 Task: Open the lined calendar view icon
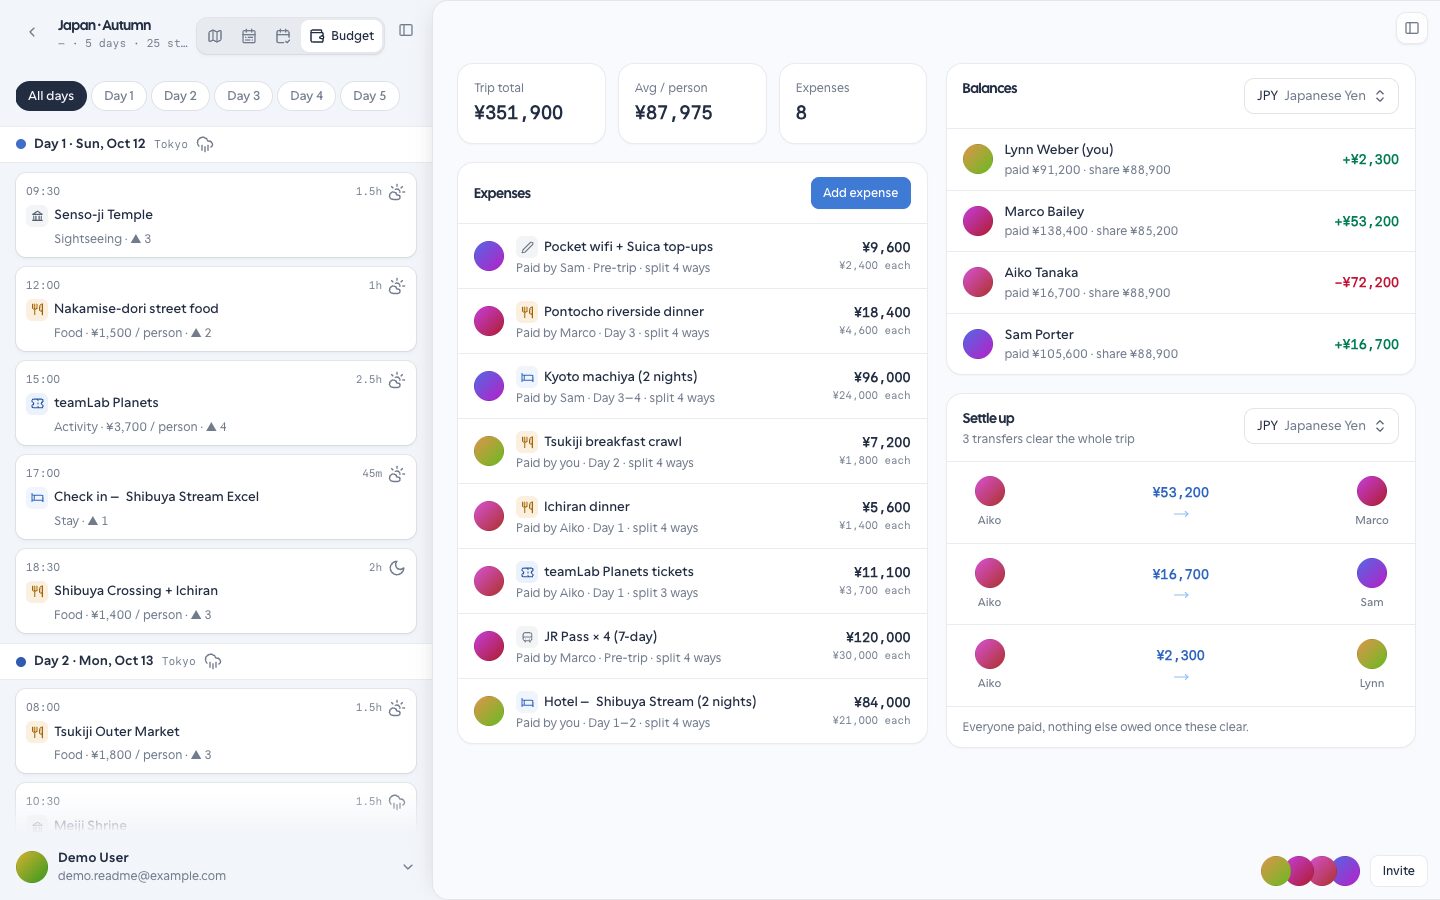[x=249, y=36]
